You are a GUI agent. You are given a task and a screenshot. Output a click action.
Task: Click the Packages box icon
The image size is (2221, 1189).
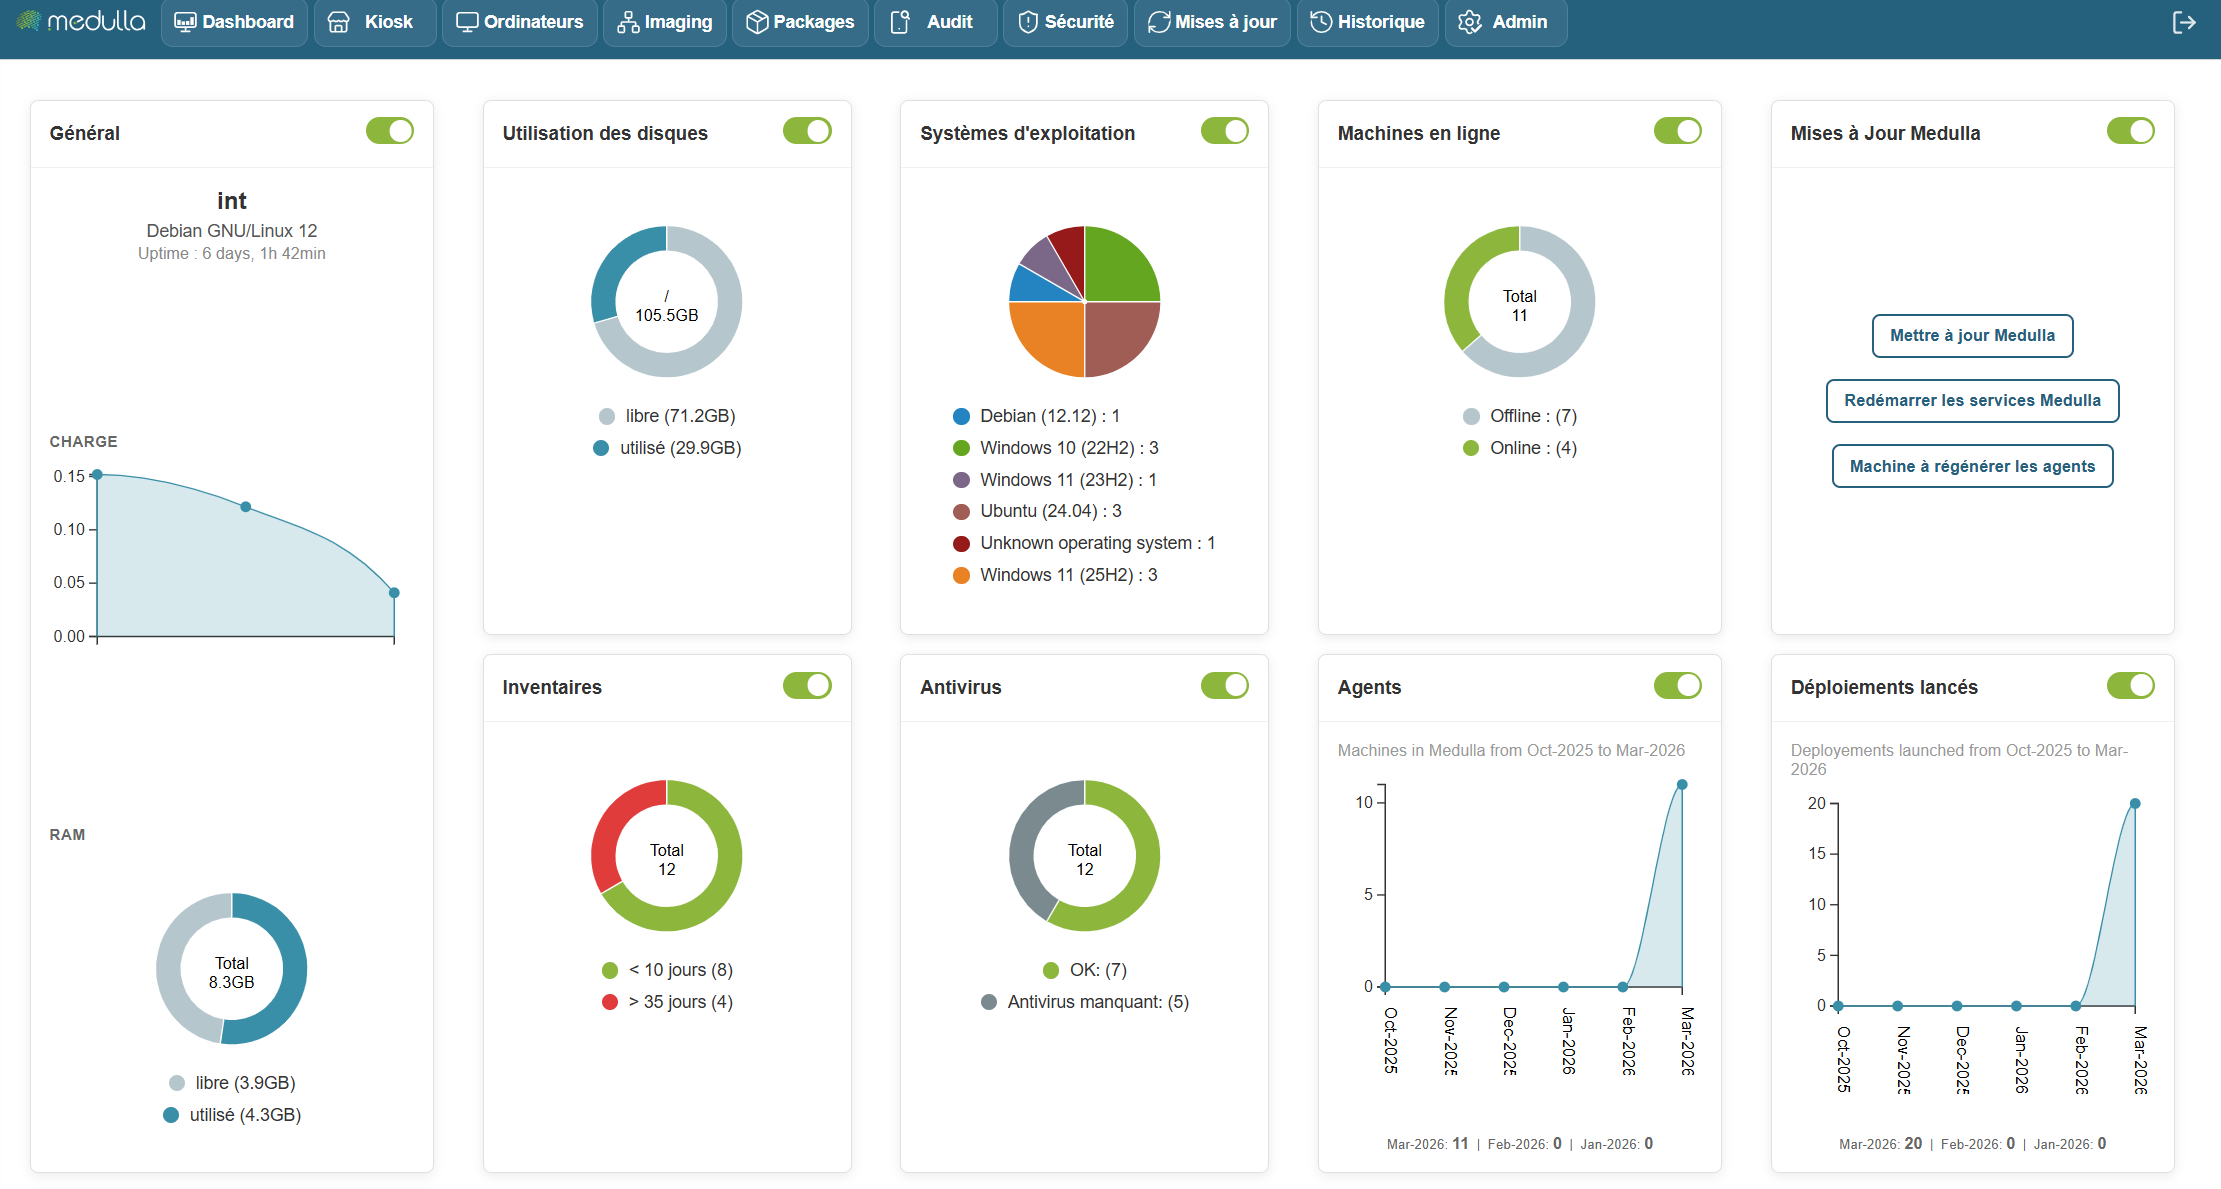click(x=757, y=22)
